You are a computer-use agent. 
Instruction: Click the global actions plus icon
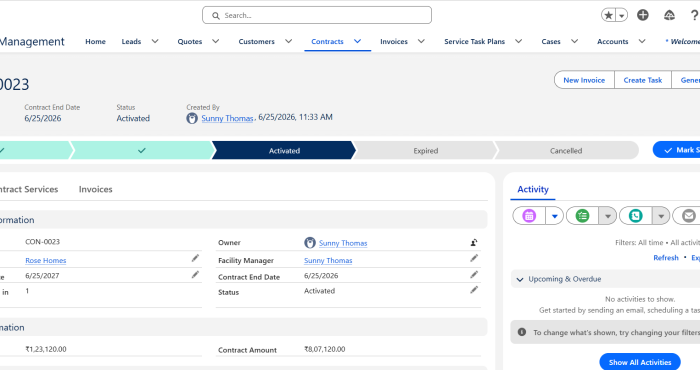pos(643,15)
